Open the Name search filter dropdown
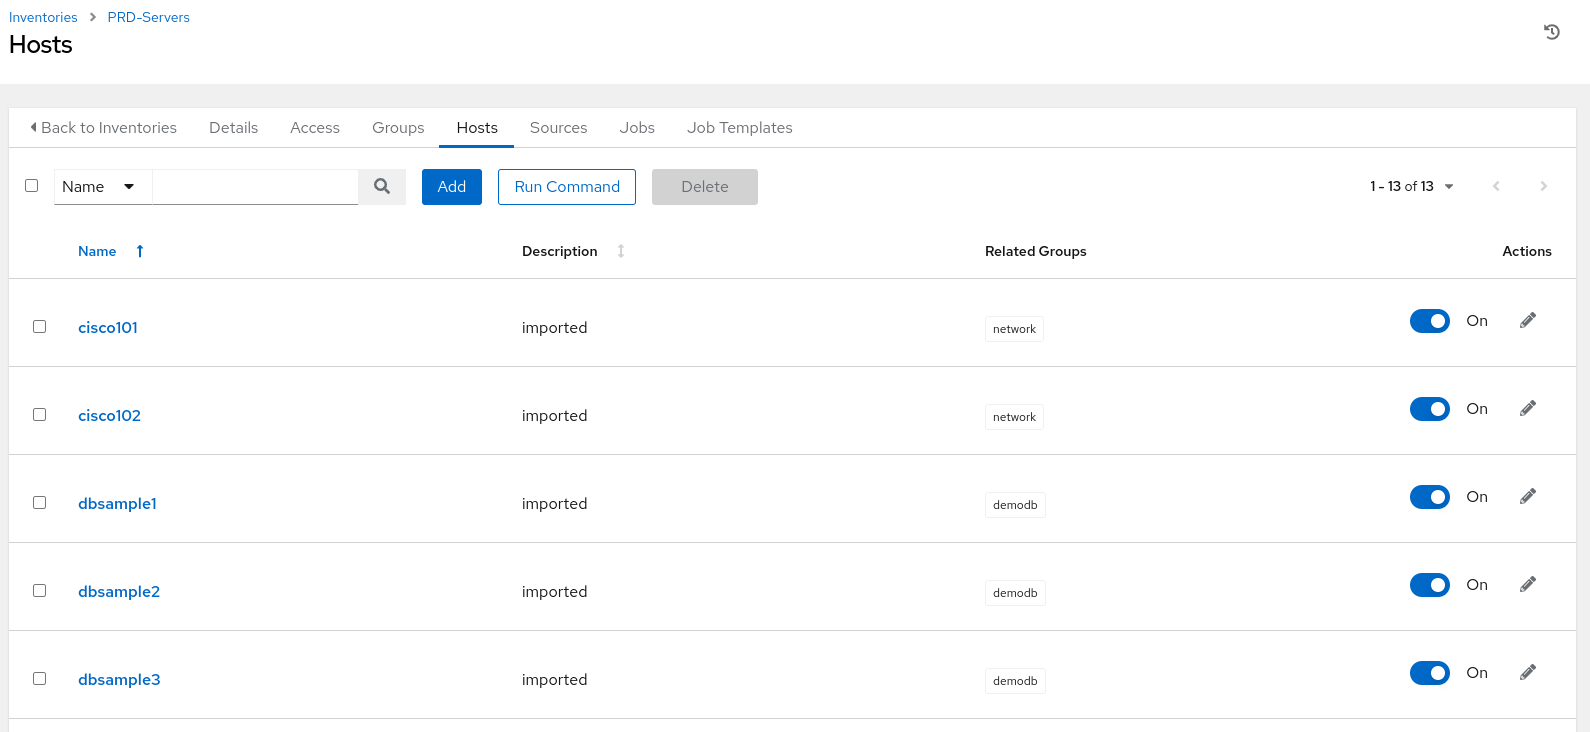1590x732 pixels. click(x=102, y=187)
